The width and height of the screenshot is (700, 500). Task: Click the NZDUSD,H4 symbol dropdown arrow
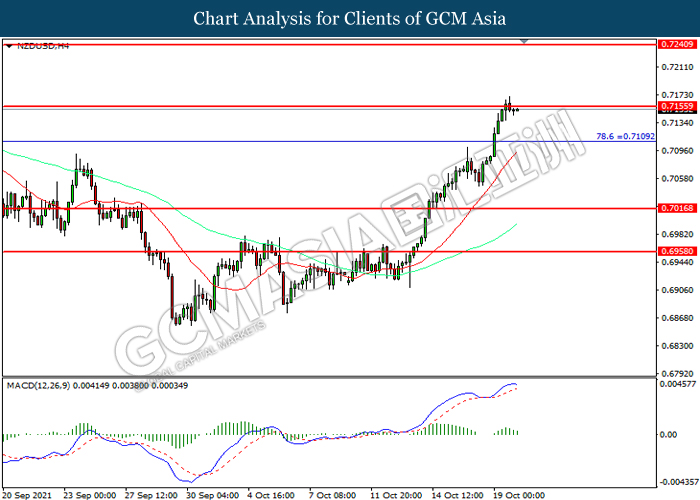pos(10,46)
